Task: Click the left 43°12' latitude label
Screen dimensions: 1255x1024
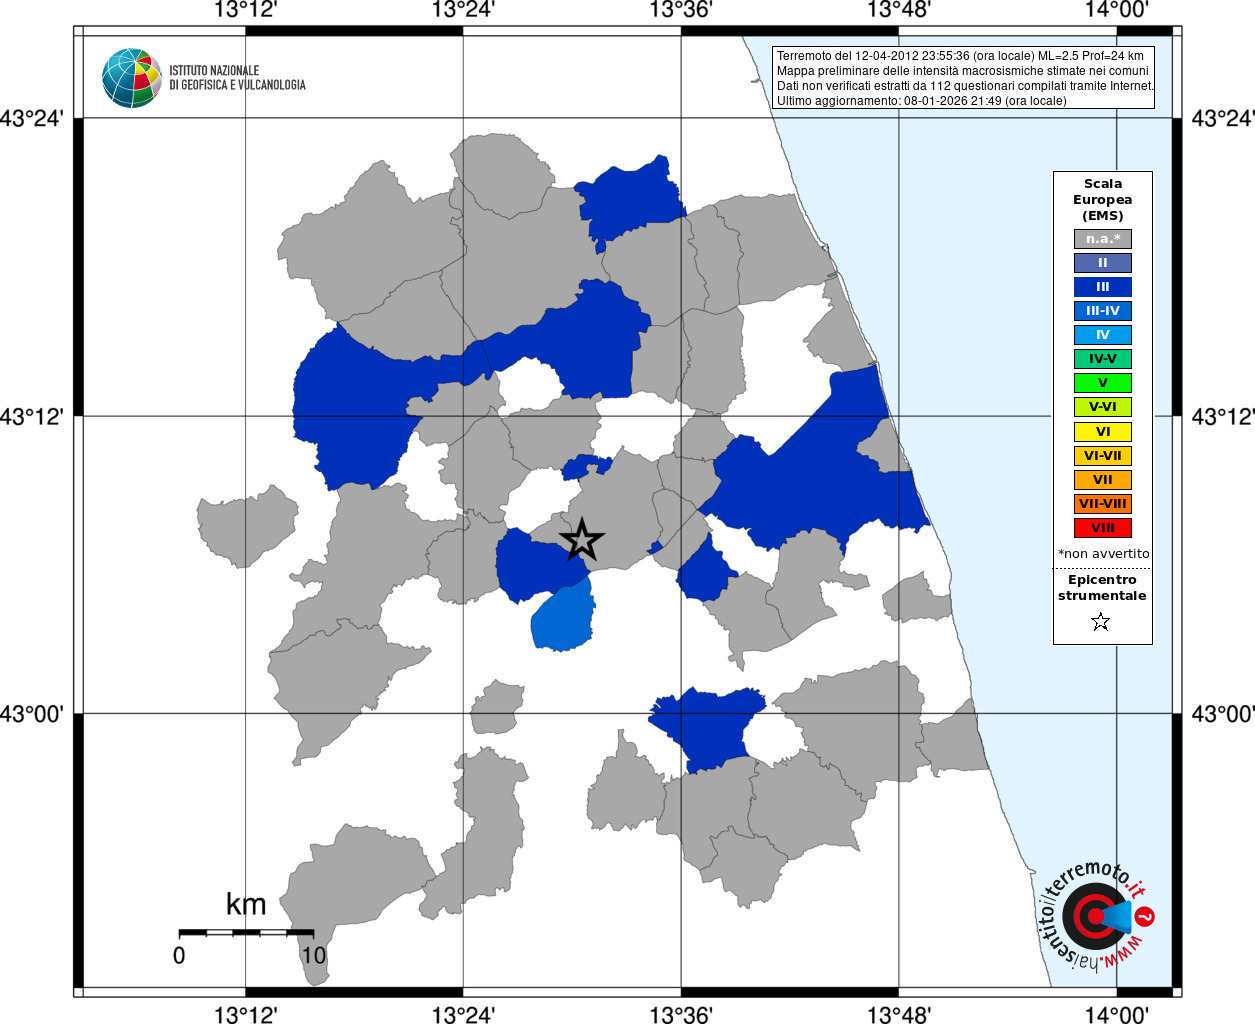Action: (x=32, y=416)
